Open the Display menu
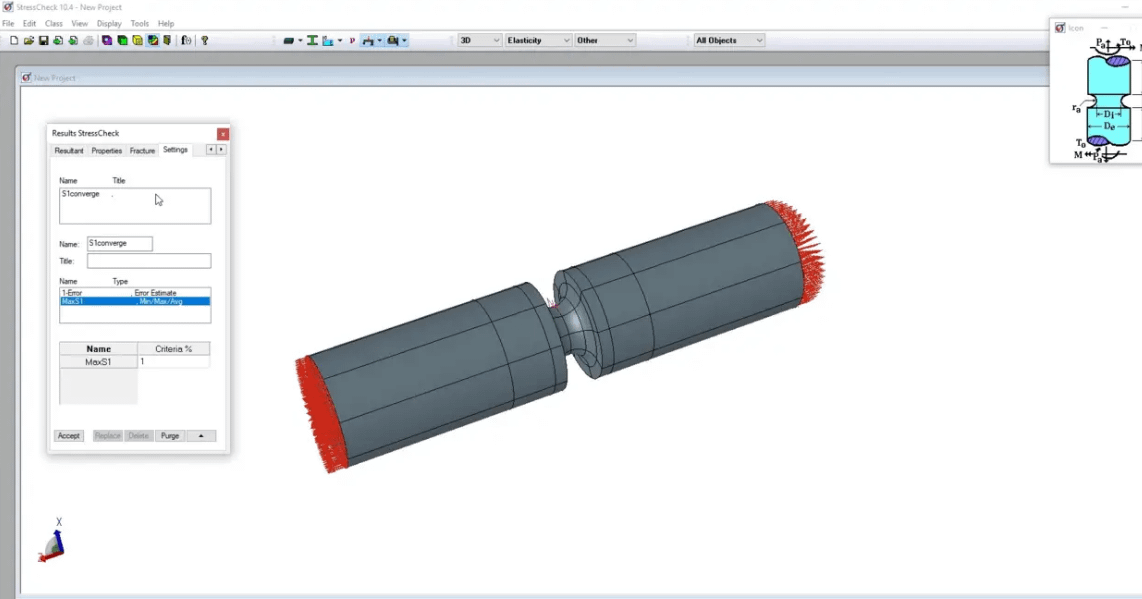 [109, 23]
